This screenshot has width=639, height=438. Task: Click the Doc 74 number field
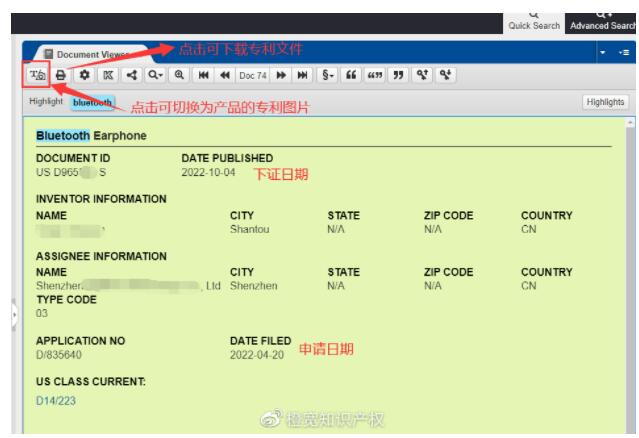(253, 75)
